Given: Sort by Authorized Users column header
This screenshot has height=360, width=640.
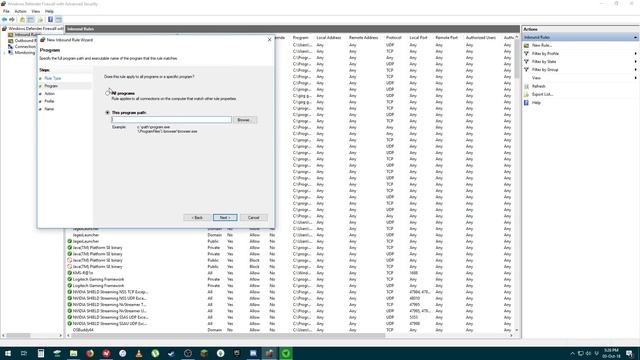Looking at the screenshot, I should (481, 38).
